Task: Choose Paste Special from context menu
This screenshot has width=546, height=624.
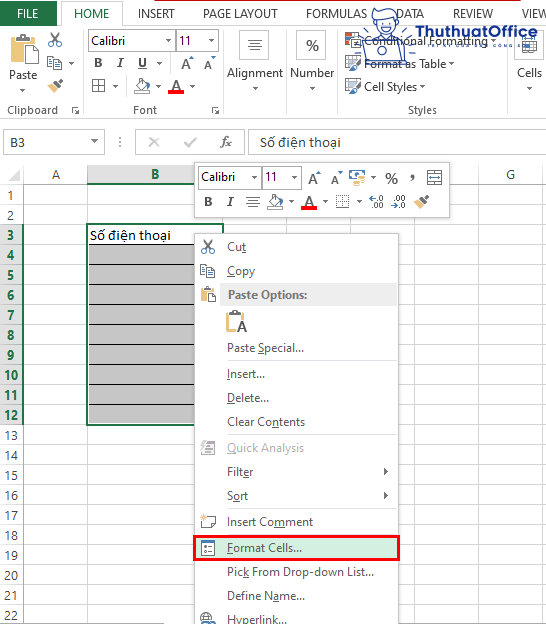Action: pos(296,348)
